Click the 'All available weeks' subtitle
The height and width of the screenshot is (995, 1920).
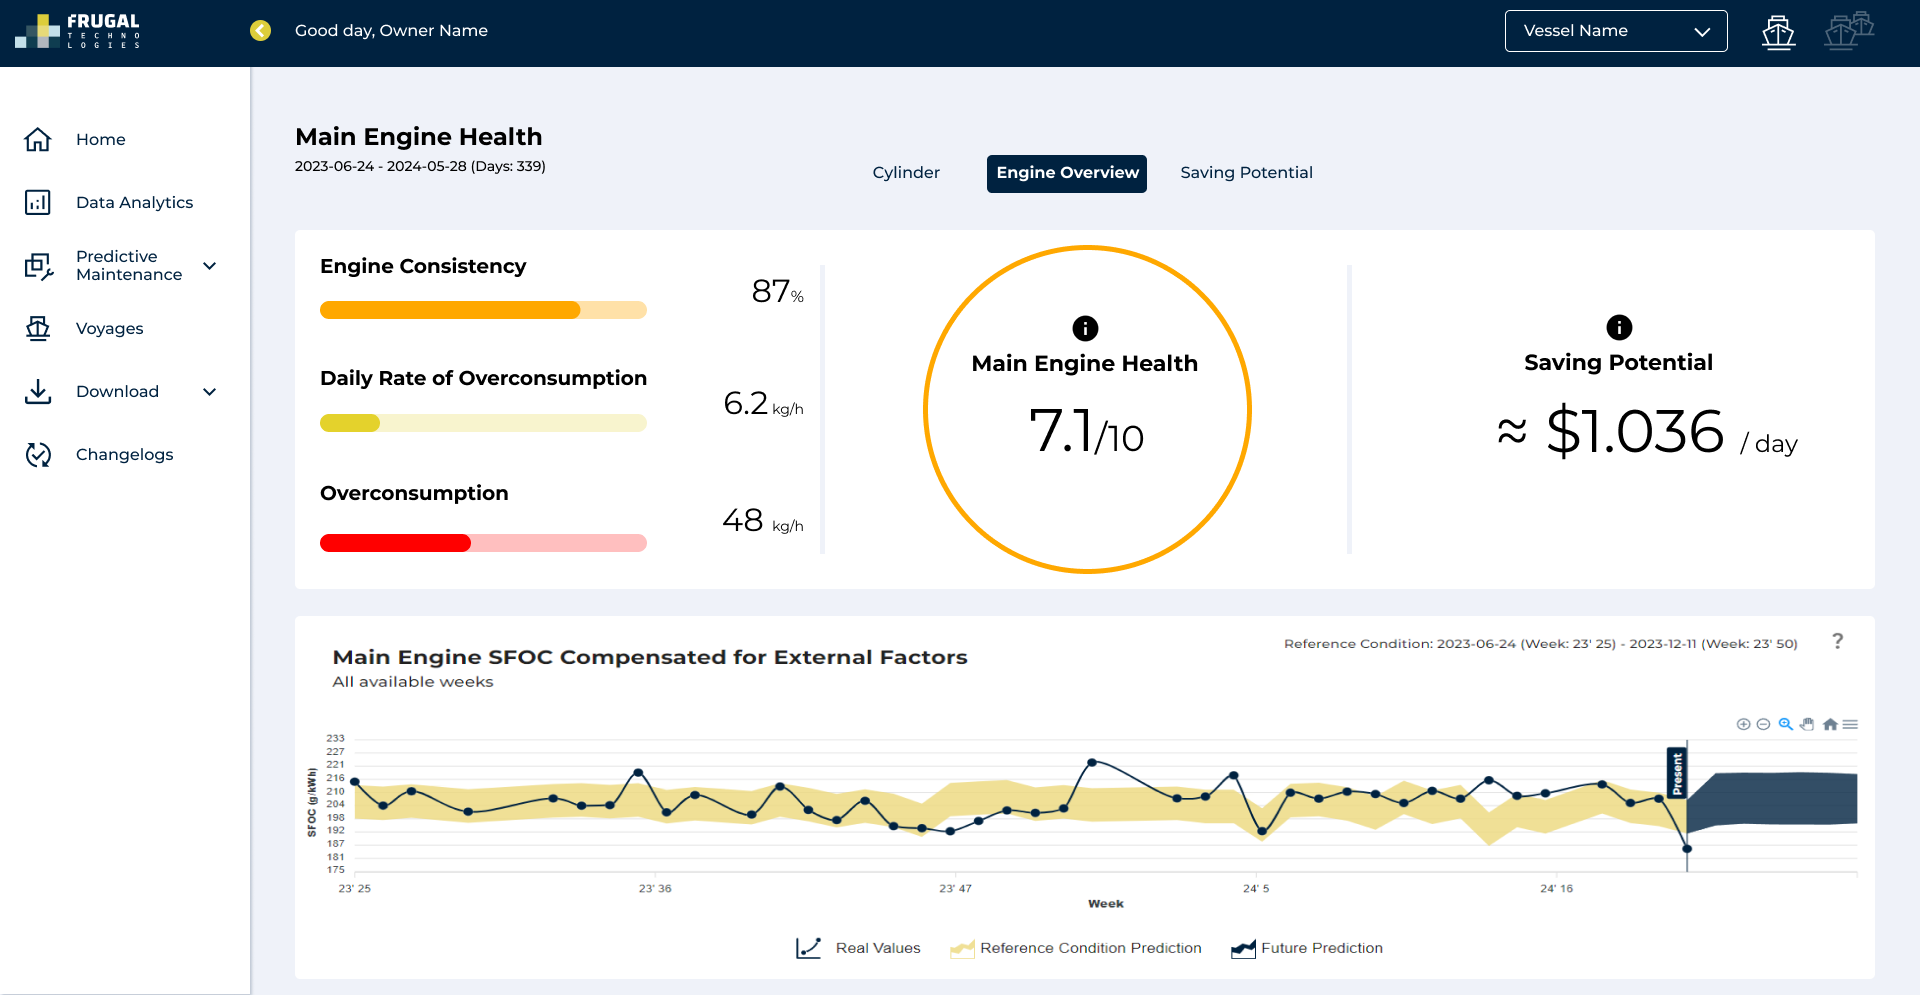pyautogui.click(x=413, y=682)
